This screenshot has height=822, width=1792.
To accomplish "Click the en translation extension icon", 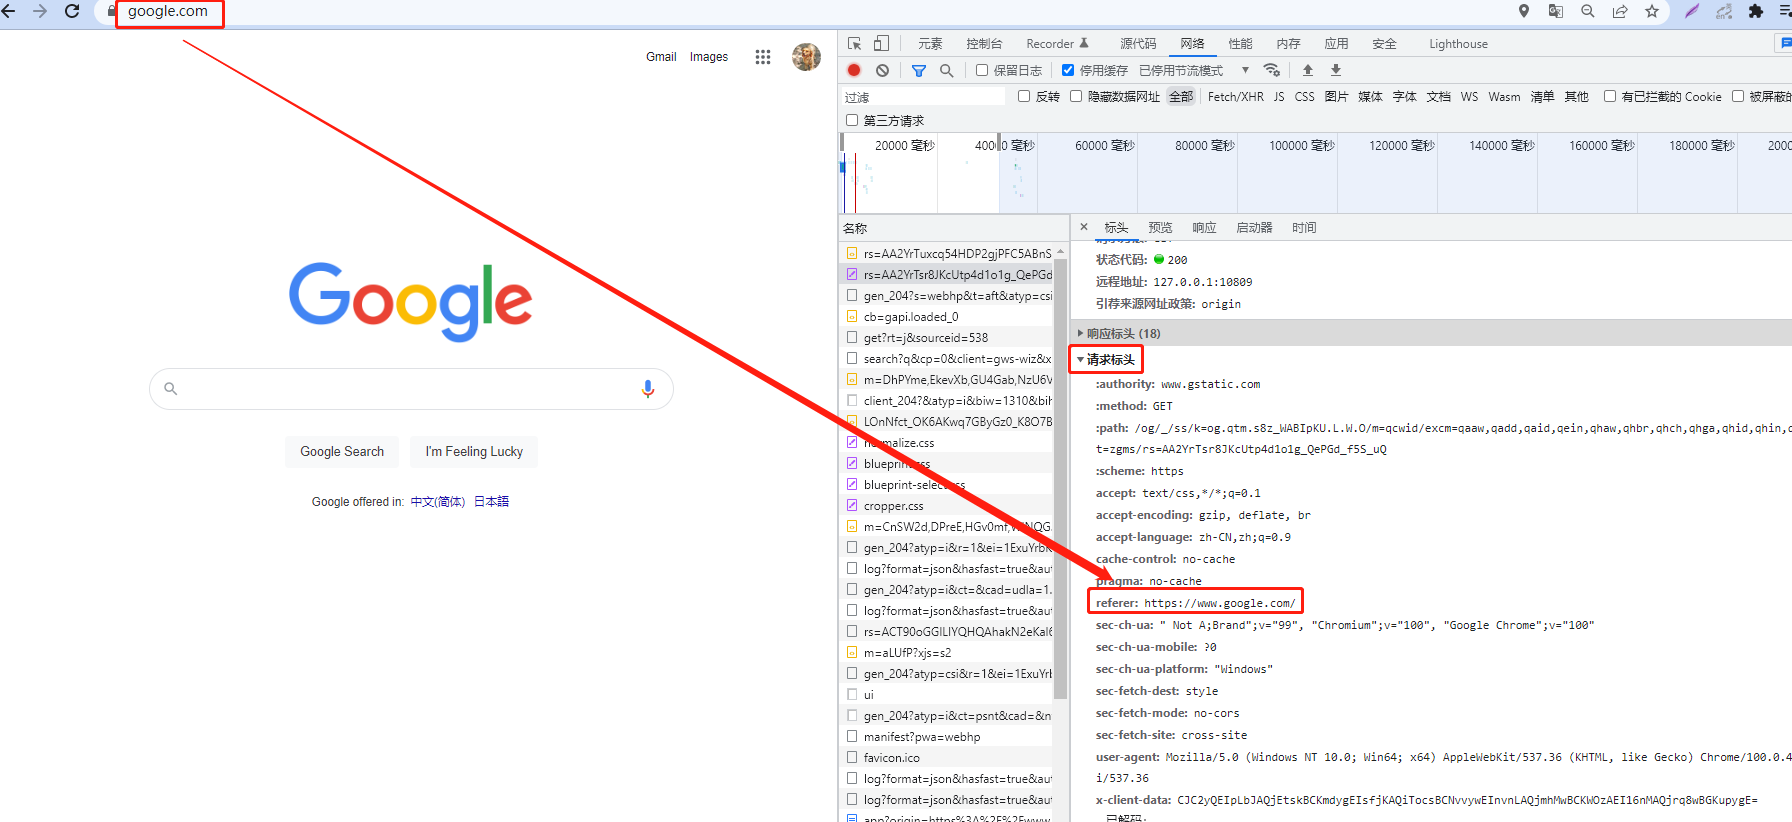I will click(x=1724, y=11).
